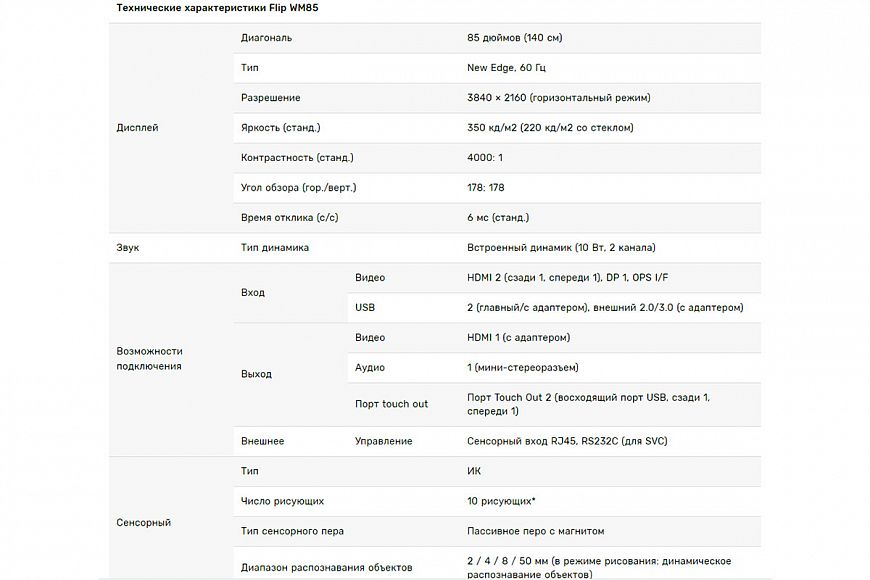Click the 'Пассивное перо с магнитом' value
The image size is (870, 580).
pyautogui.click(x=535, y=531)
